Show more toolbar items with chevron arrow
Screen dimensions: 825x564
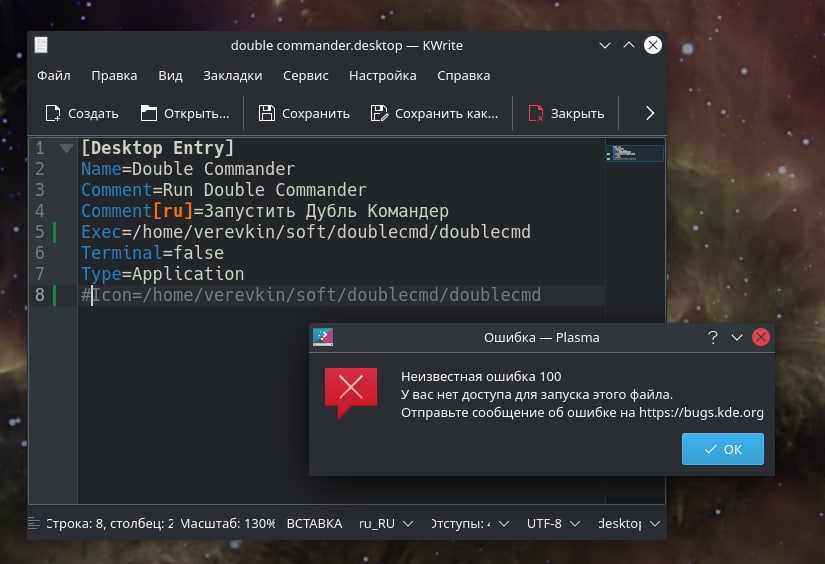(x=650, y=113)
